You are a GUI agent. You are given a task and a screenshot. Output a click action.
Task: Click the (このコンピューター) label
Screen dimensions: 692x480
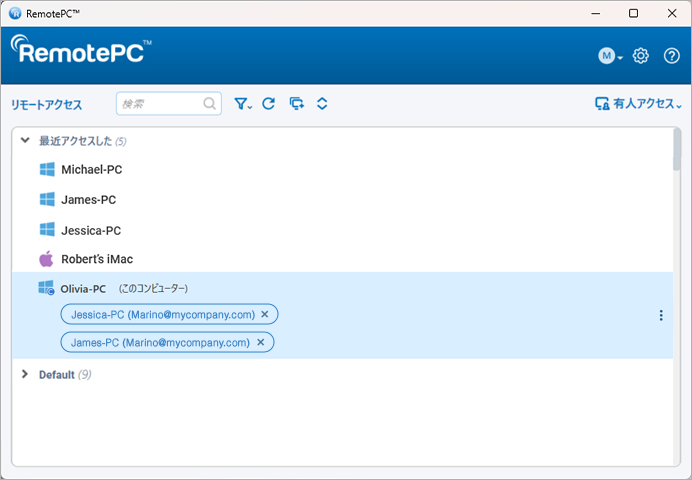coord(153,289)
